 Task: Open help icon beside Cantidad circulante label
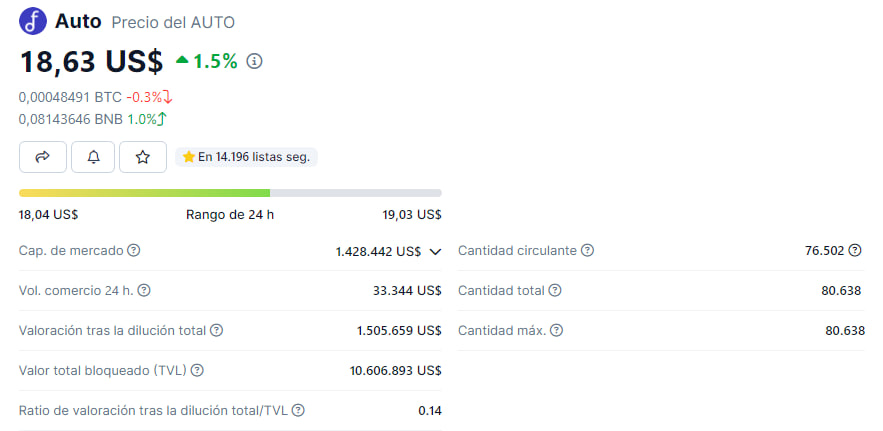587,250
